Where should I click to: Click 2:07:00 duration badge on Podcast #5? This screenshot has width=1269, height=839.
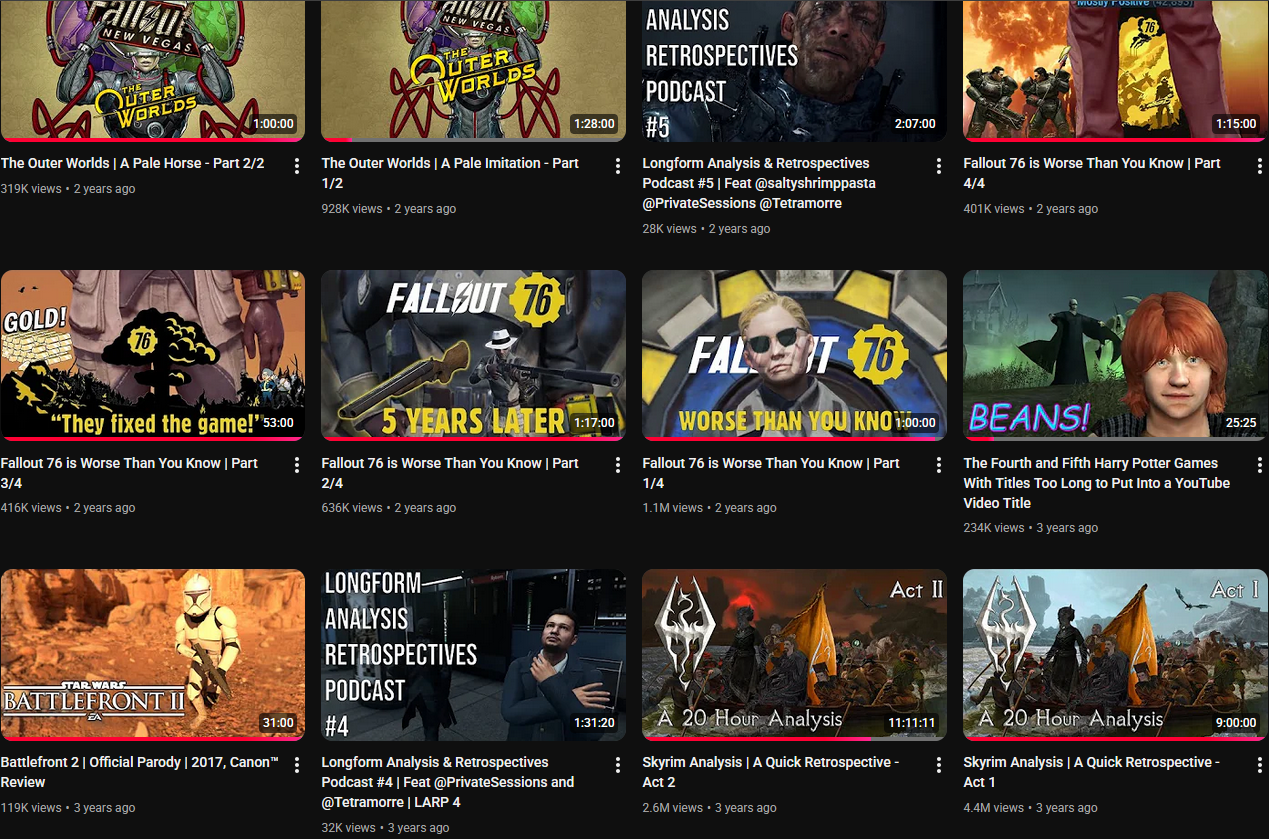tap(914, 124)
